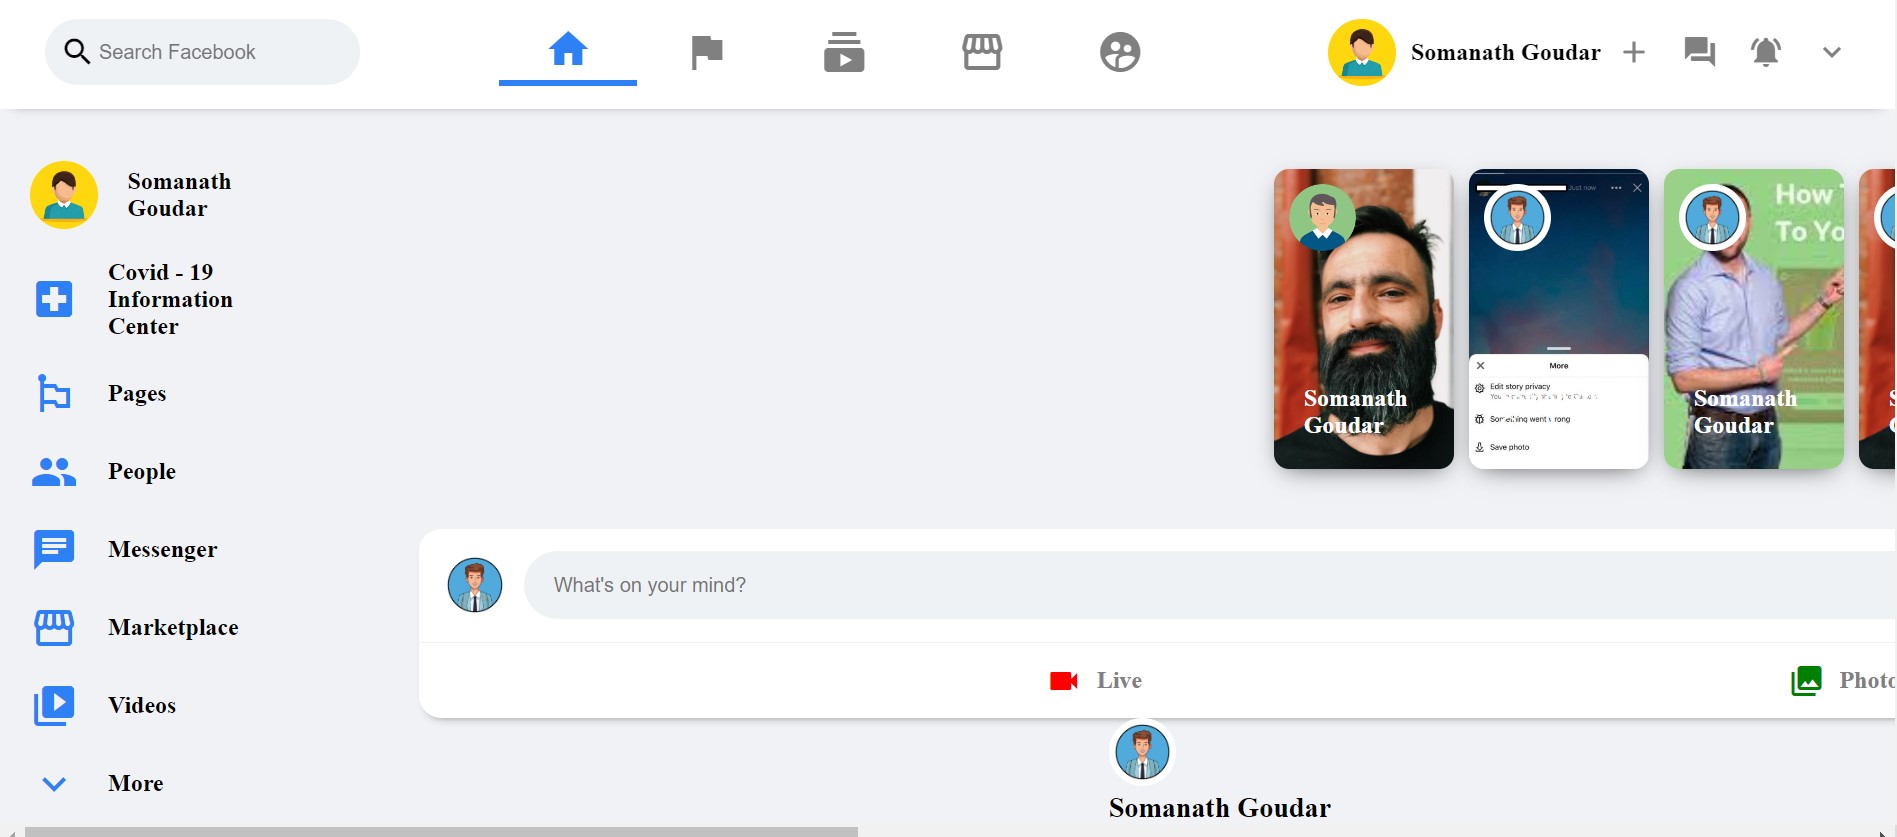Open the Messenger chat icon in header
1897x837 pixels.
point(1699,52)
